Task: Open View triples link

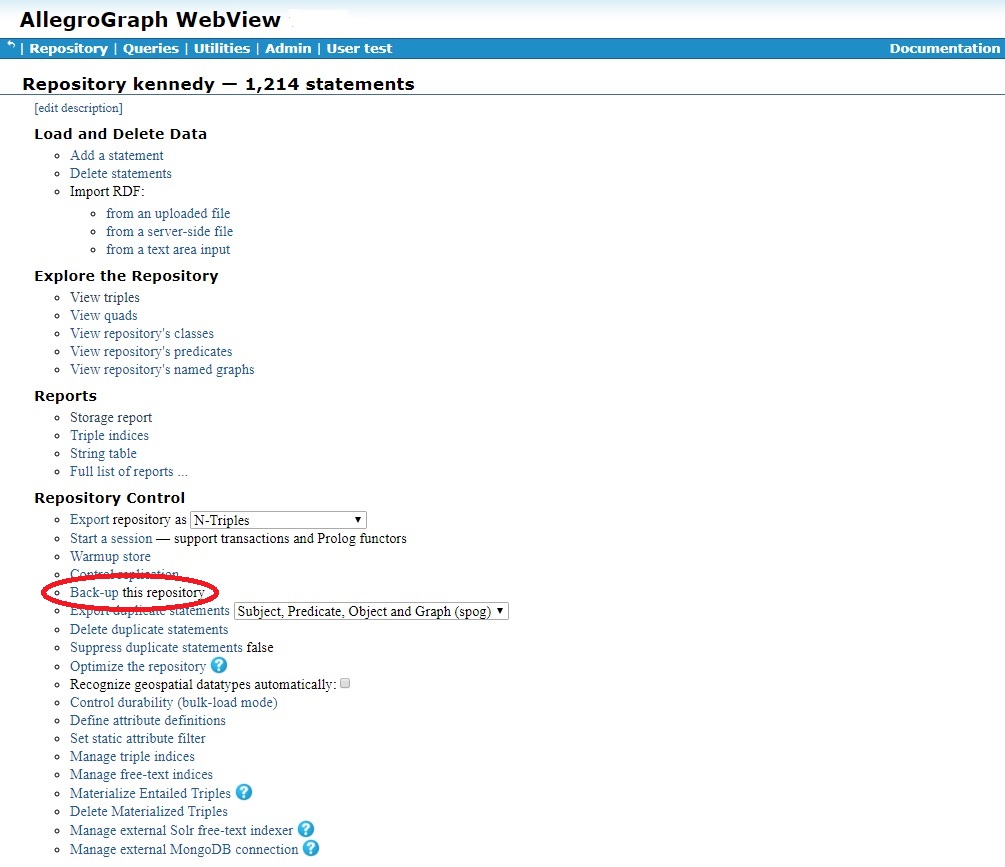Action: tap(104, 297)
